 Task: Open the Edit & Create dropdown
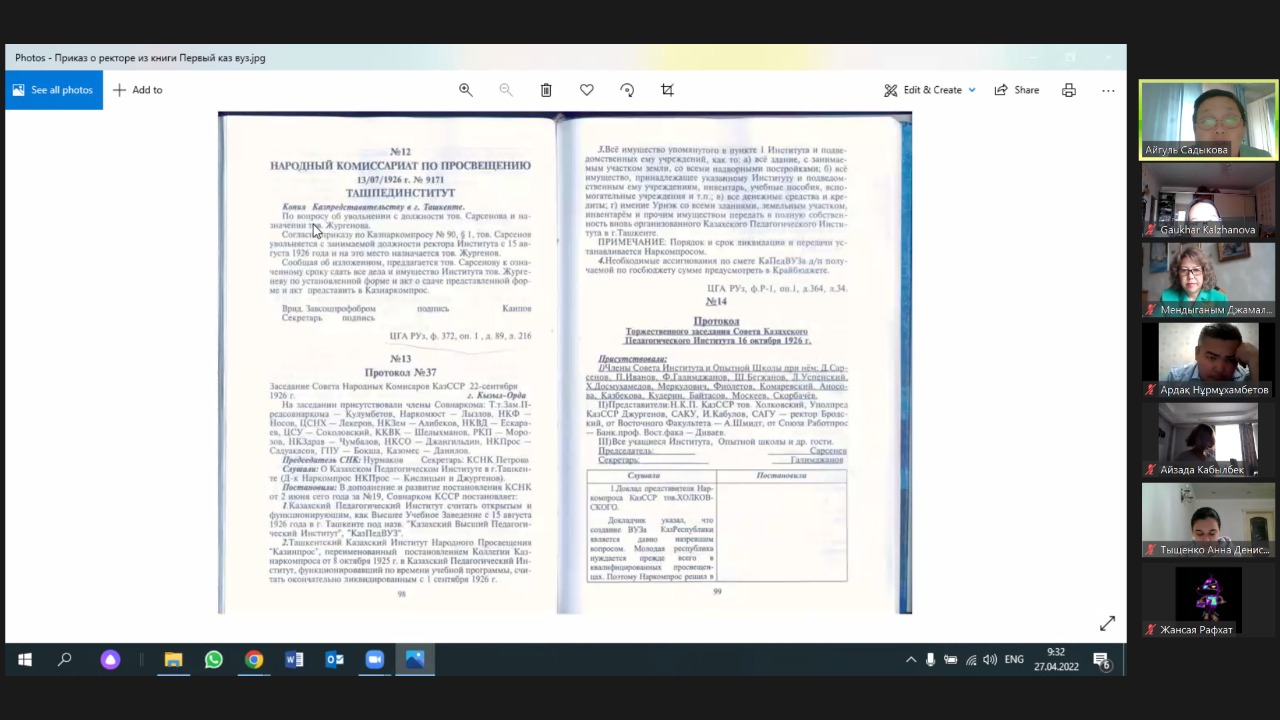click(x=930, y=90)
